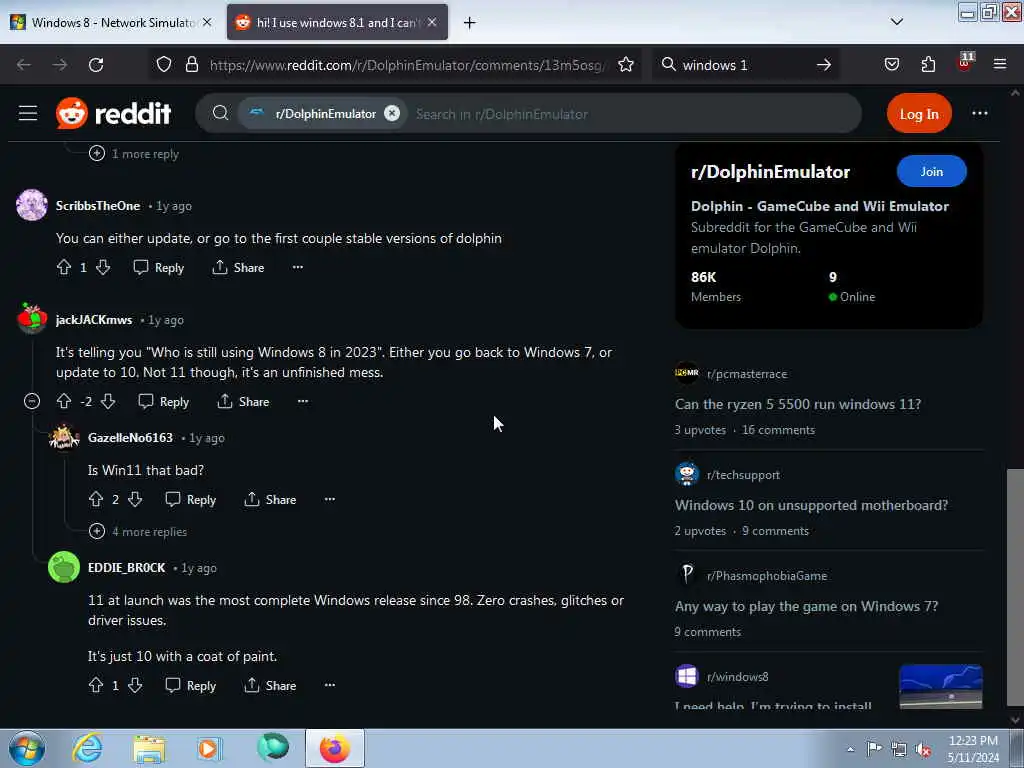Visit the r/pcmasterrace subreddit link
Image resolution: width=1024 pixels, height=768 pixels.
click(746, 374)
